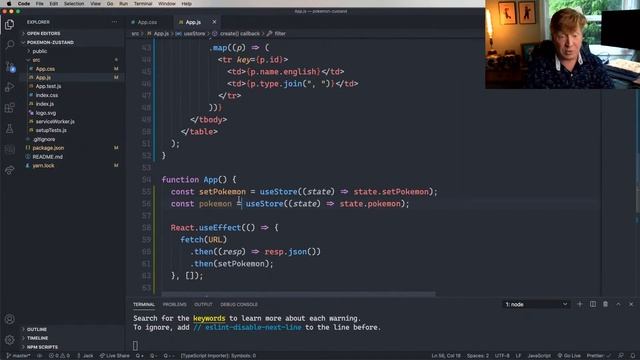Click the JavaScript language mode in status bar

tap(539, 356)
